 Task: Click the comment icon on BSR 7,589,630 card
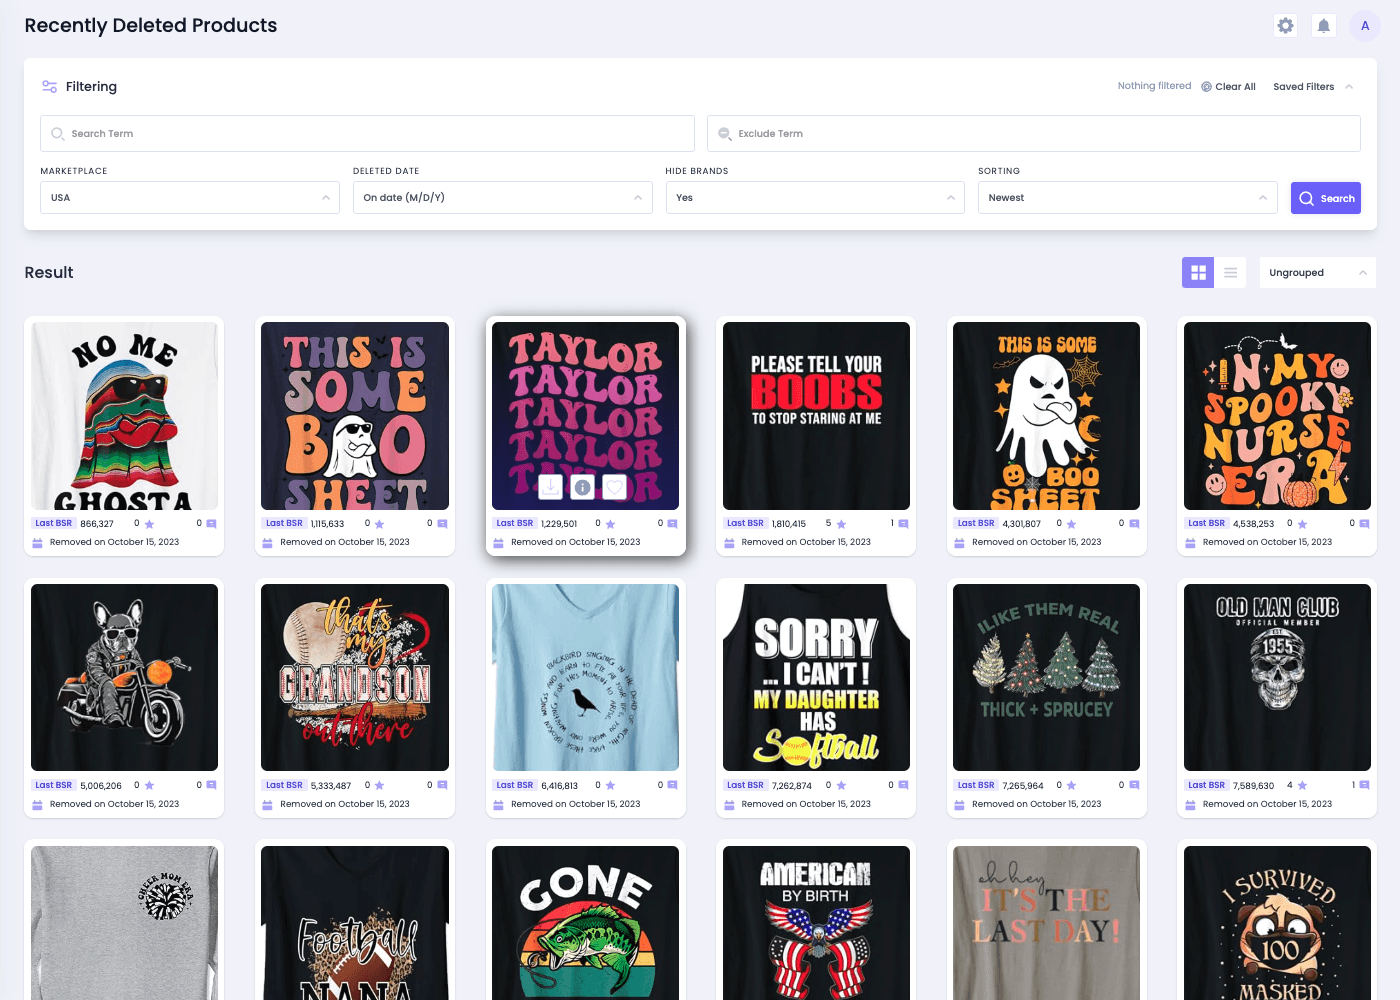coord(1364,786)
